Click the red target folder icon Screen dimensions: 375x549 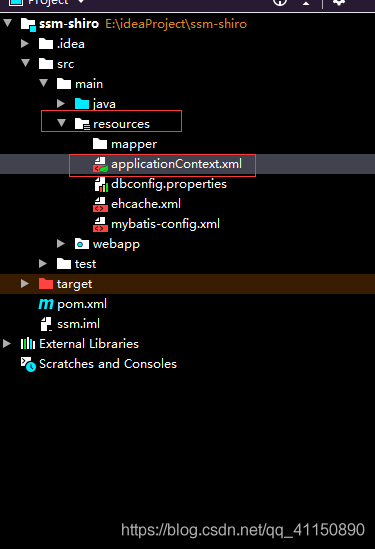coord(46,284)
